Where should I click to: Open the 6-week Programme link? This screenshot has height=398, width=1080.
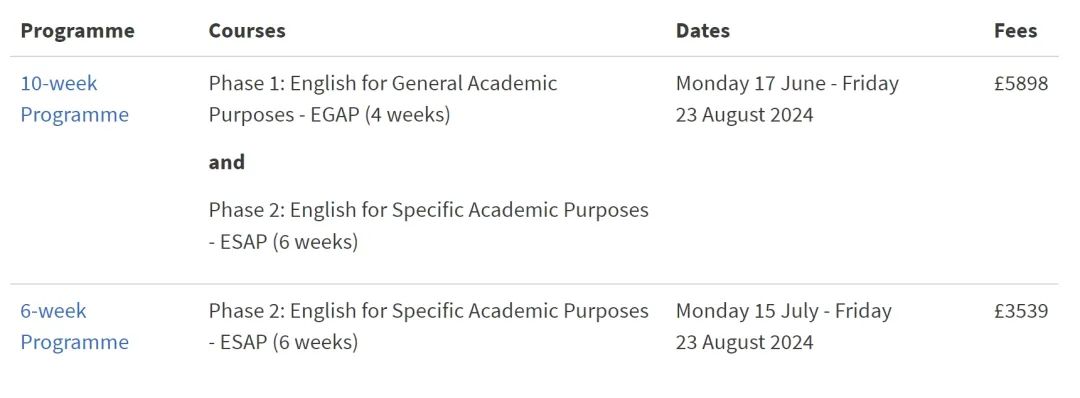tap(74, 326)
